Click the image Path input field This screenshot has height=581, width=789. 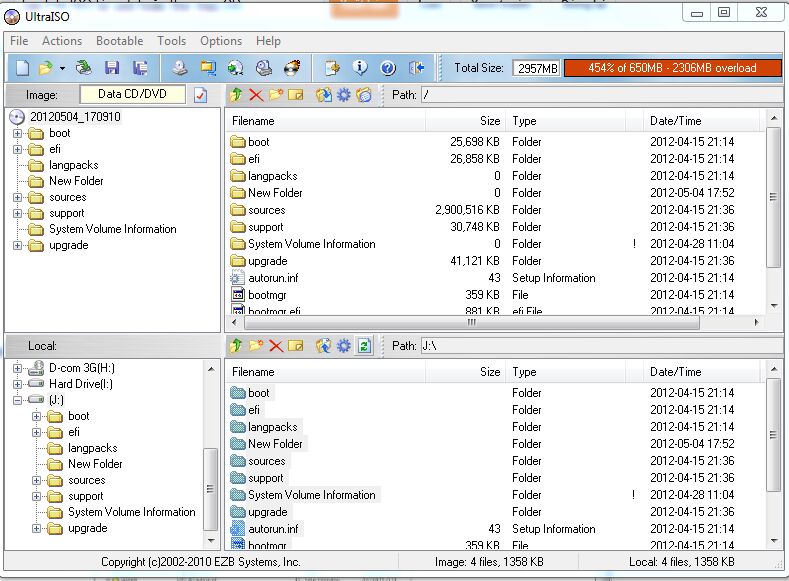point(603,95)
